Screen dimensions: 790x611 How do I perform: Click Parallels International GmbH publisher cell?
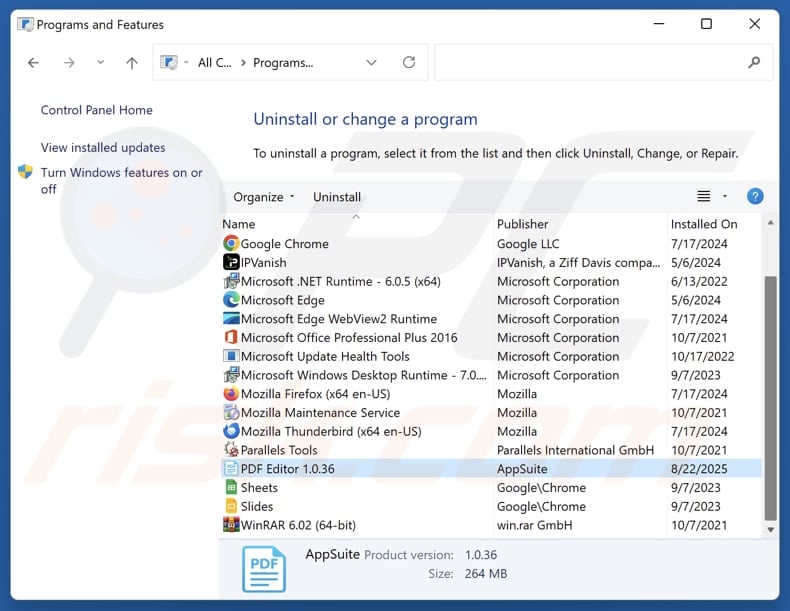pyautogui.click(x=575, y=450)
